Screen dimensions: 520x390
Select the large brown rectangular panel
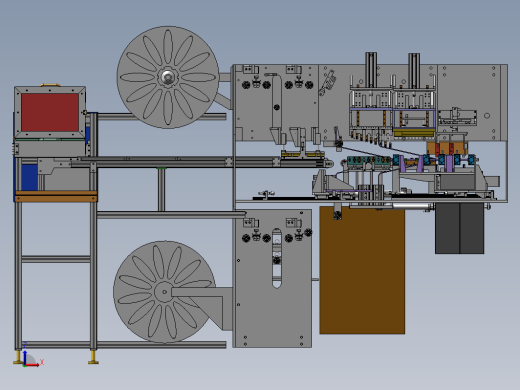point(362,271)
